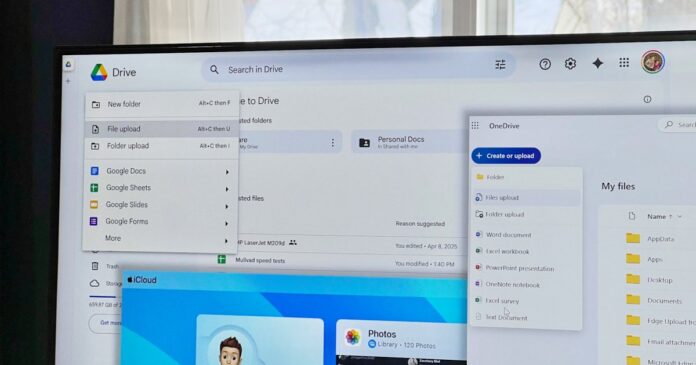This screenshot has width=696, height=365.
Task: Click the OneDrive search box
Action: (677, 125)
